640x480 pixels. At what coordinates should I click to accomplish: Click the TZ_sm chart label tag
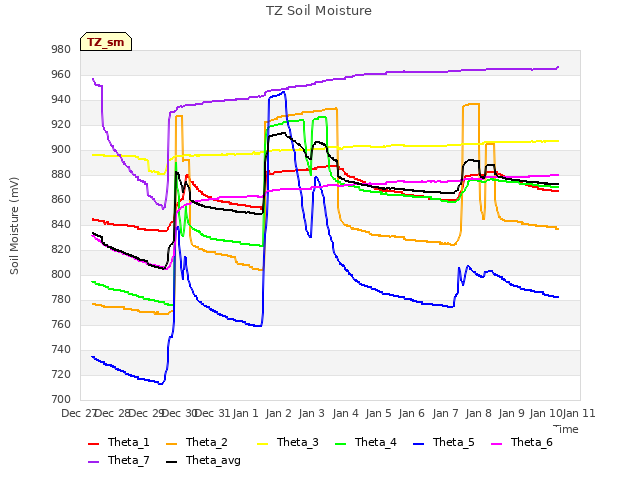tap(106, 42)
